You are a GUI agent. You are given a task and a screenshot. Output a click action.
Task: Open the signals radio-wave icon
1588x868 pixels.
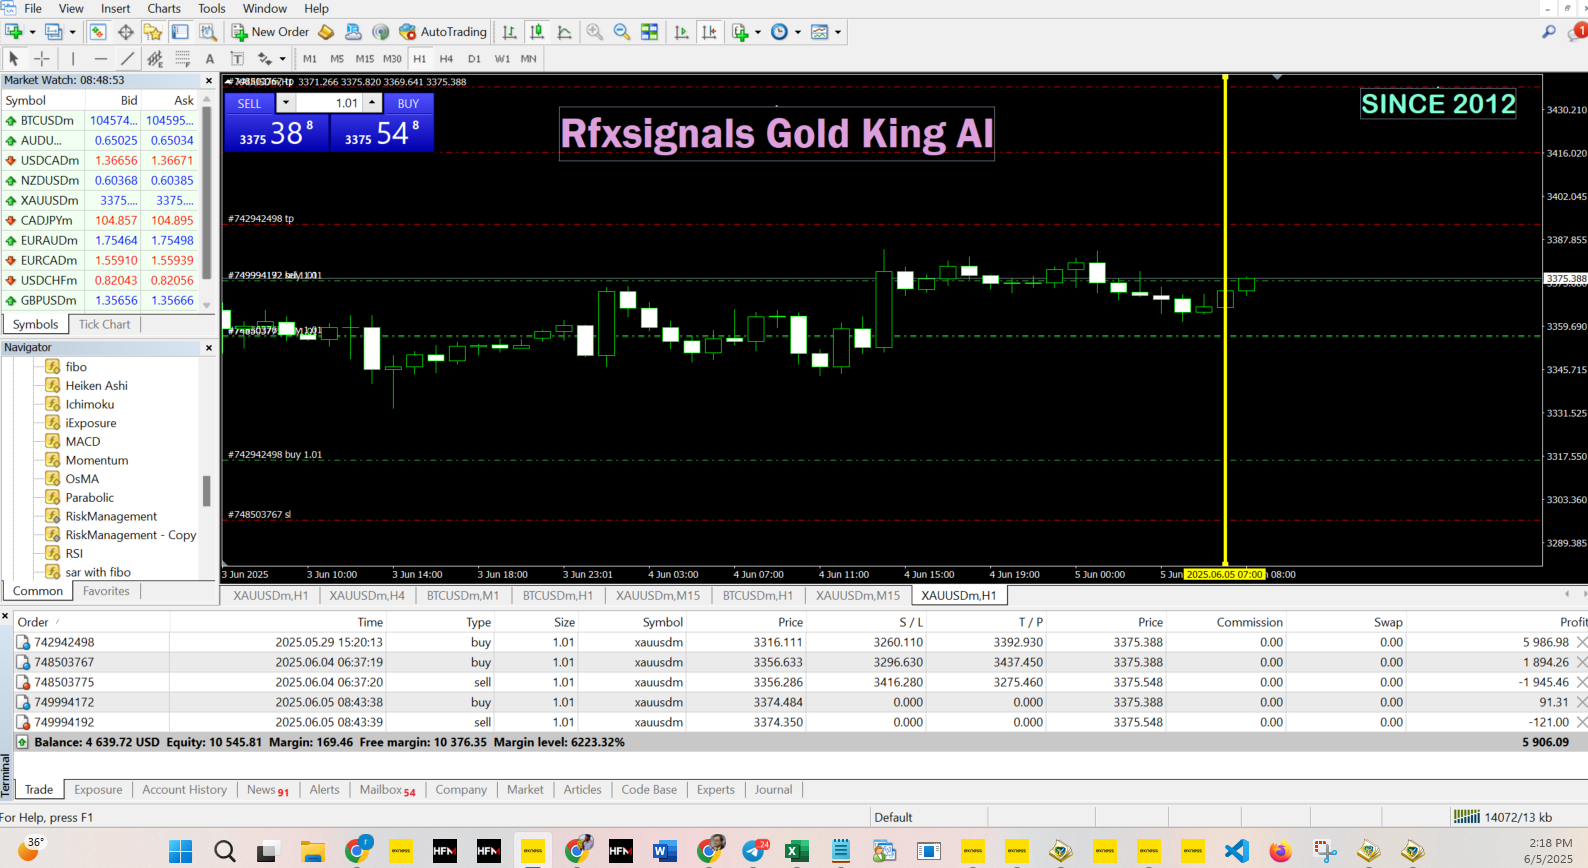tap(380, 32)
